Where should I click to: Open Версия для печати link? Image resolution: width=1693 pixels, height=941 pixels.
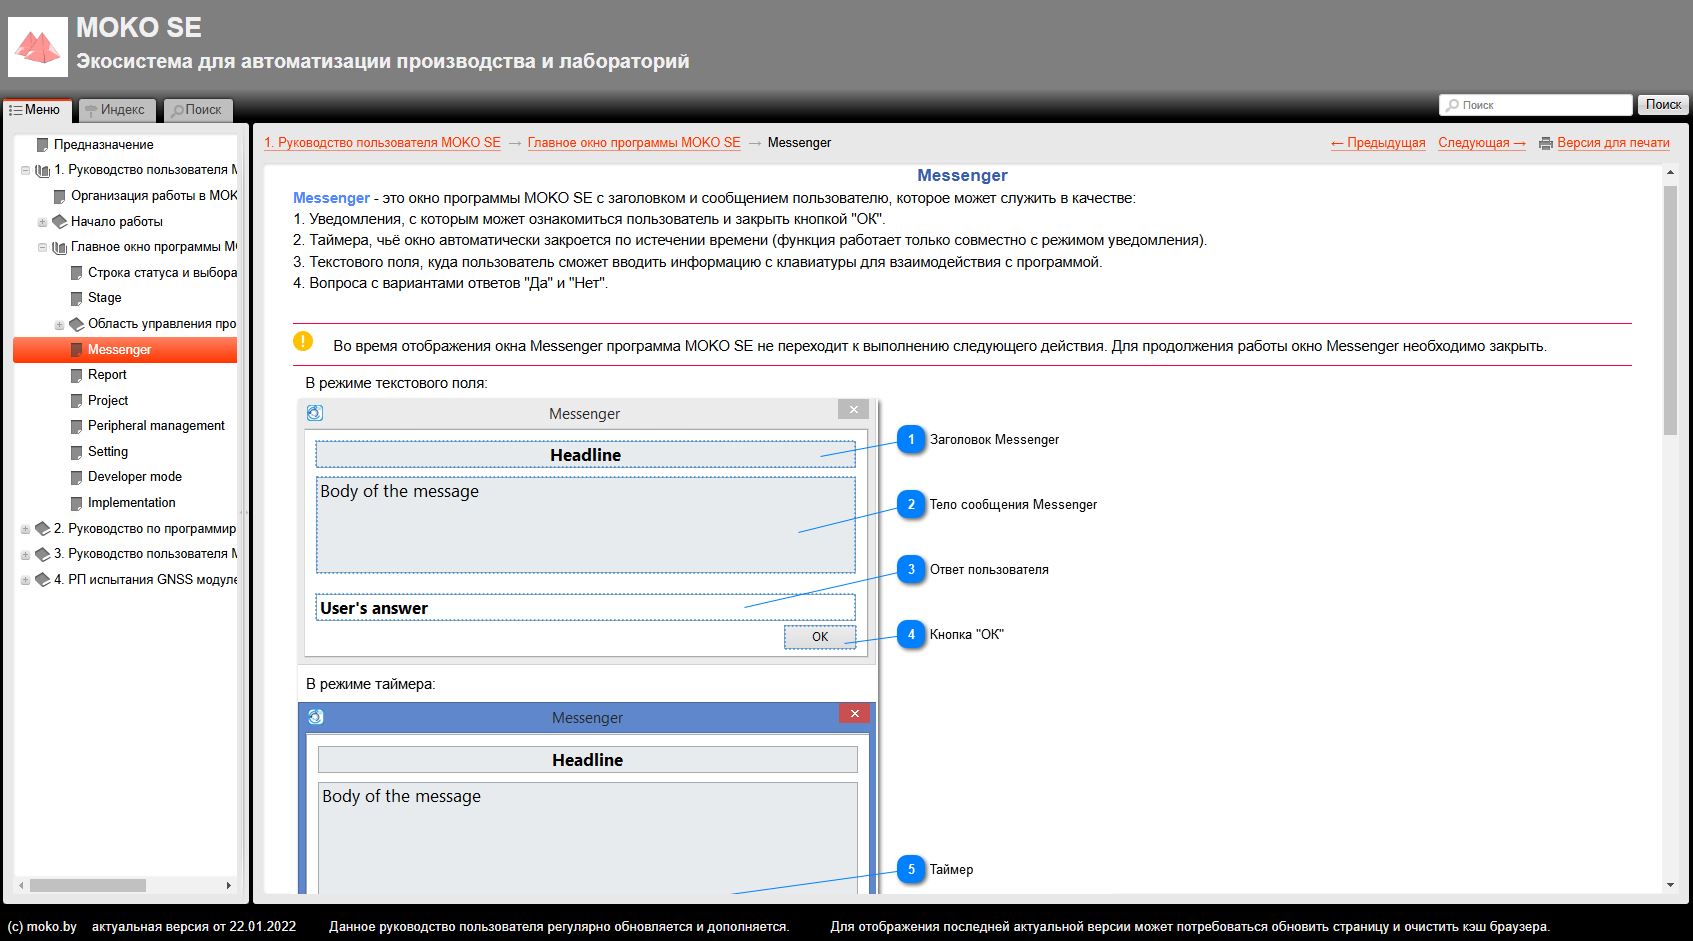(x=1613, y=143)
